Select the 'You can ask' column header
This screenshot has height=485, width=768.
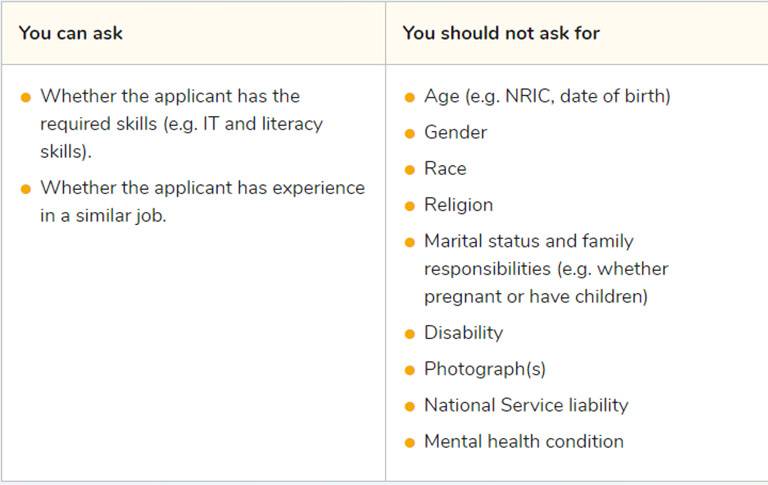pos(71,33)
